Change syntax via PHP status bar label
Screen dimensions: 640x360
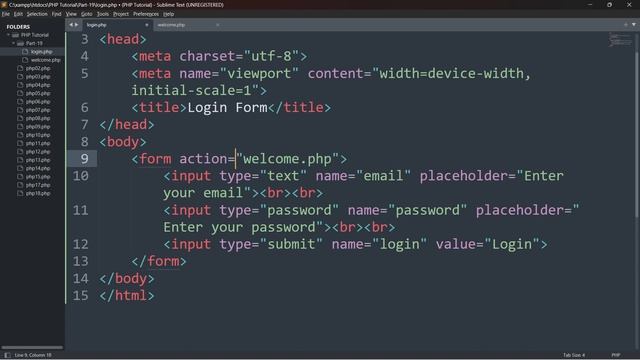(x=616, y=355)
